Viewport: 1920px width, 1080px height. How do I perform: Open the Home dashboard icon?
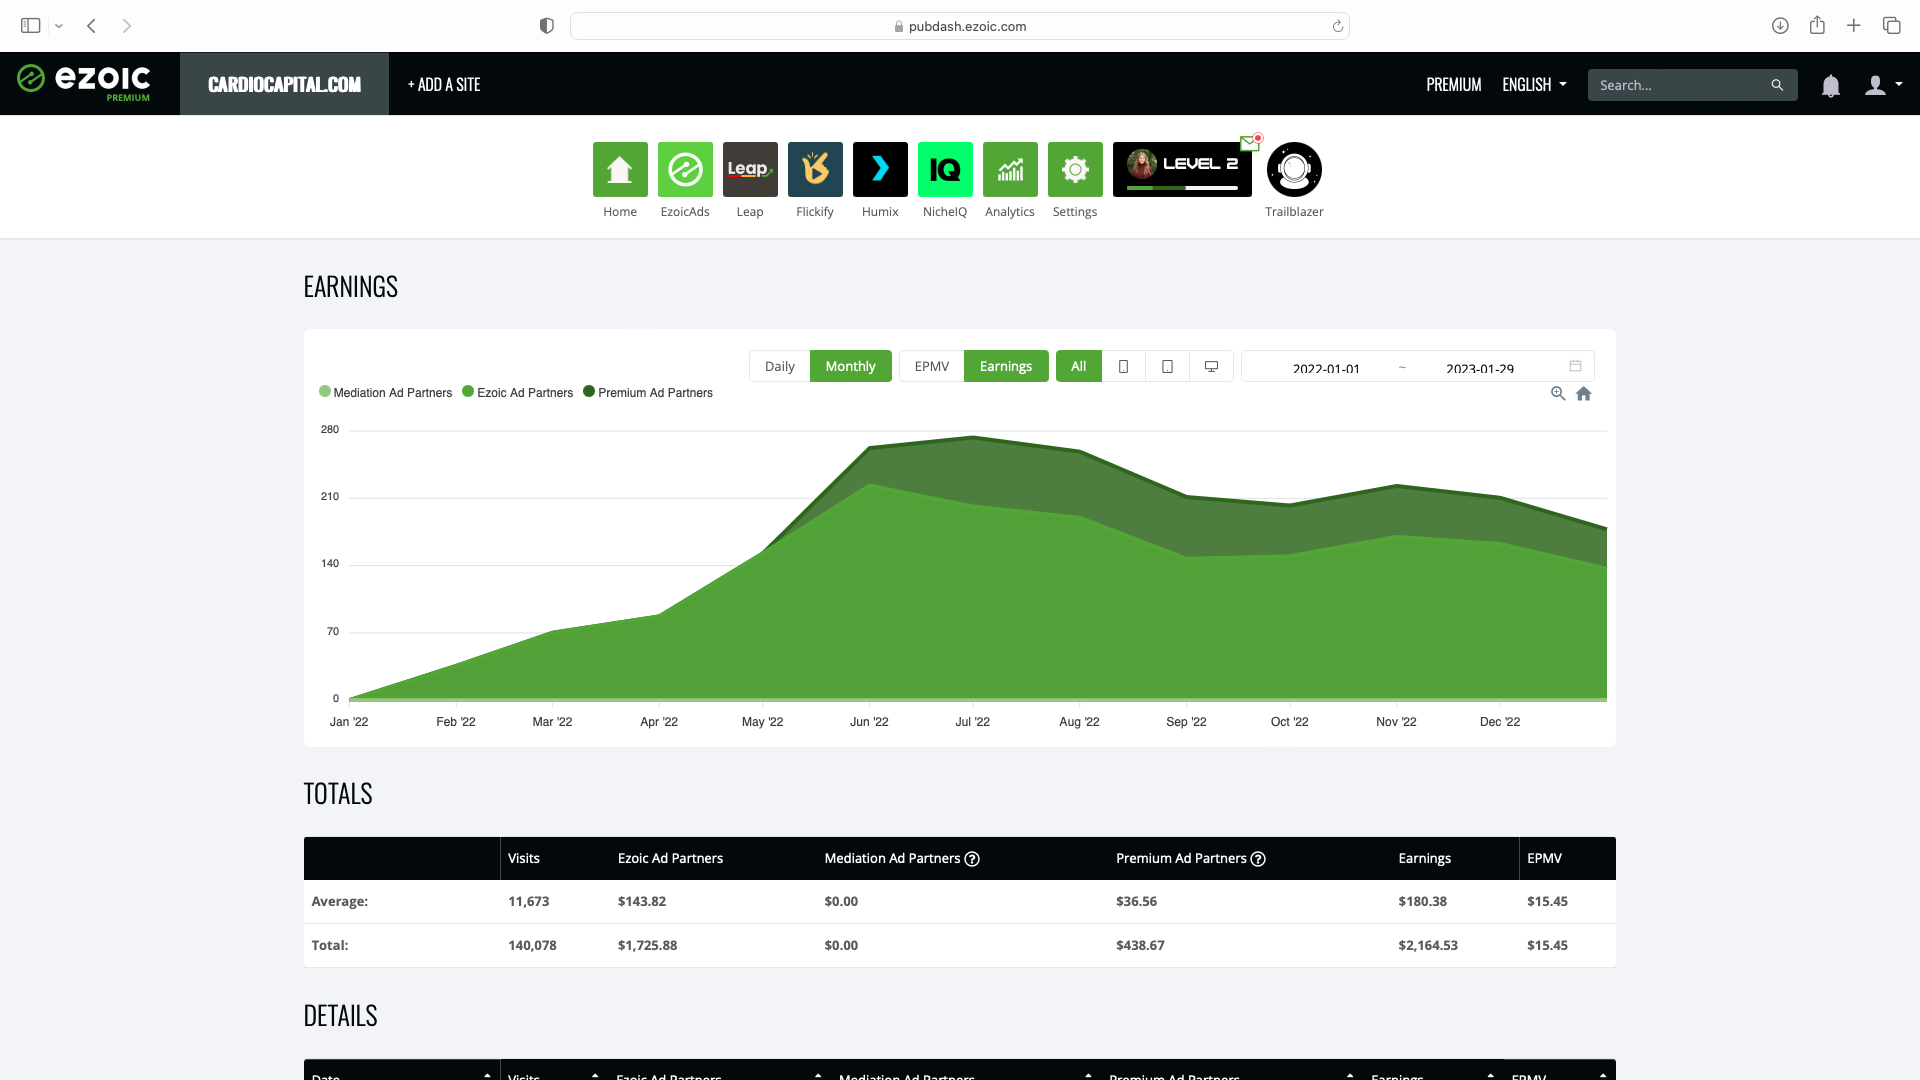pos(620,169)
